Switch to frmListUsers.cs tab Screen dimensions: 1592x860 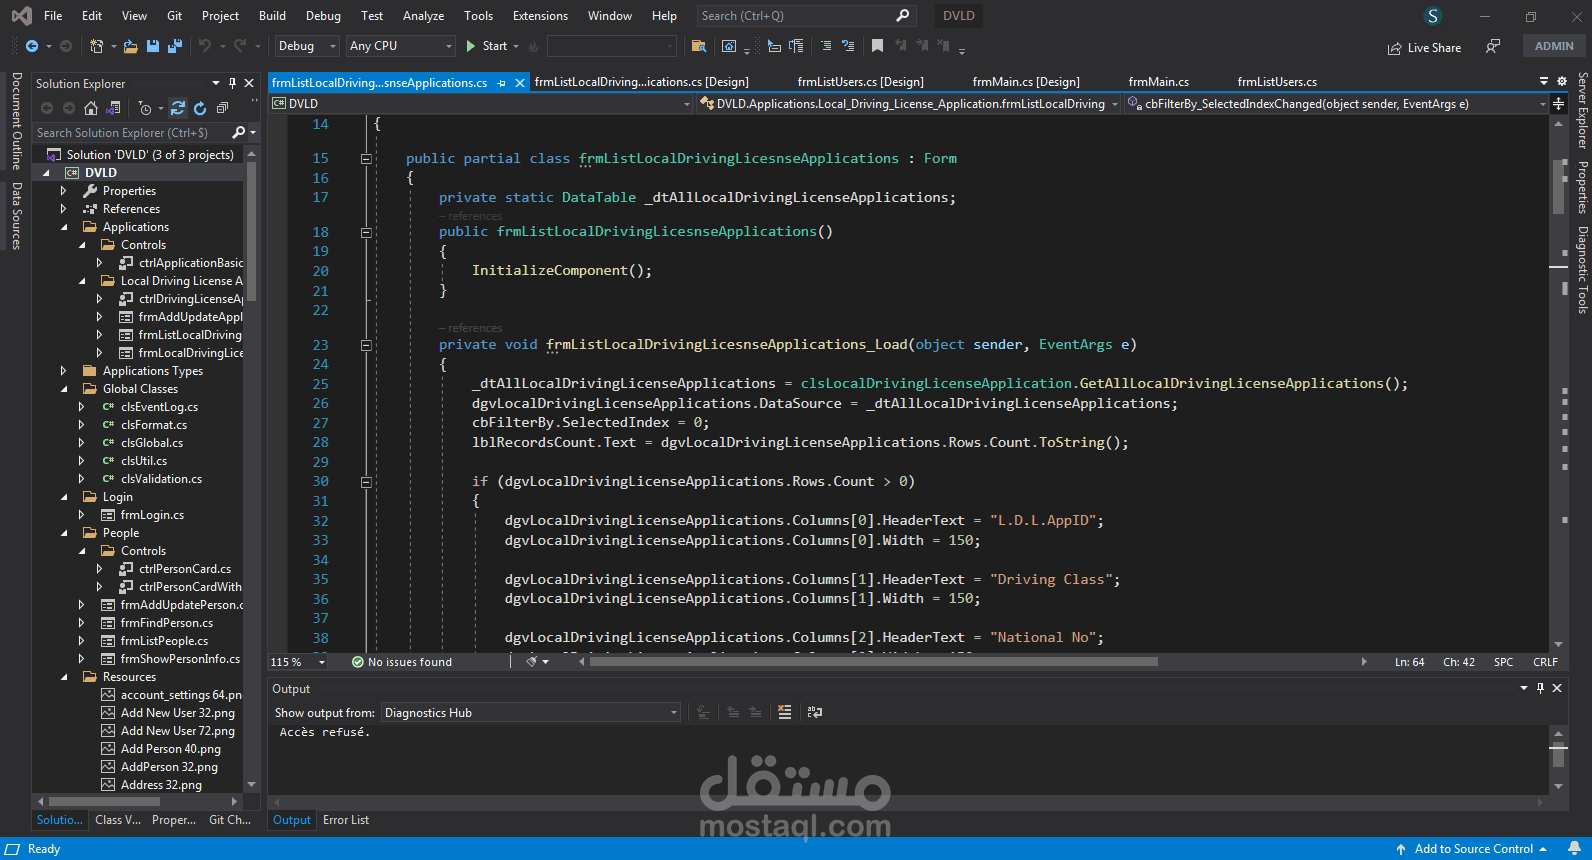[1277, 82]
